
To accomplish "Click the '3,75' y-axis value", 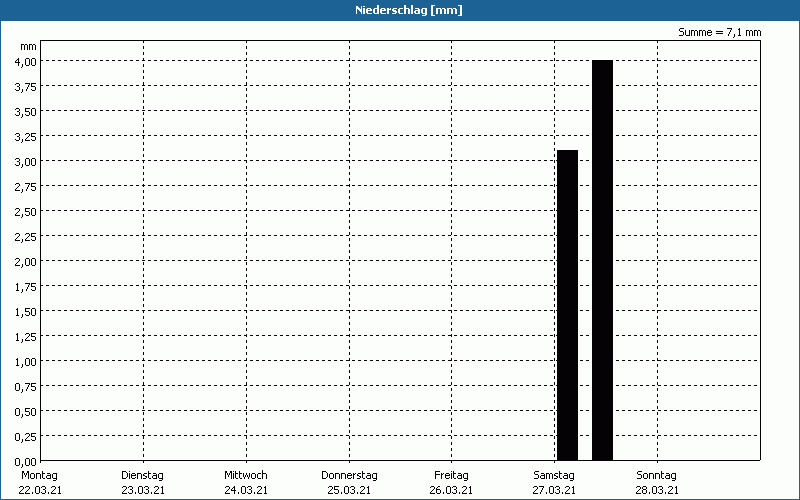I will click(x=26, y=87).
